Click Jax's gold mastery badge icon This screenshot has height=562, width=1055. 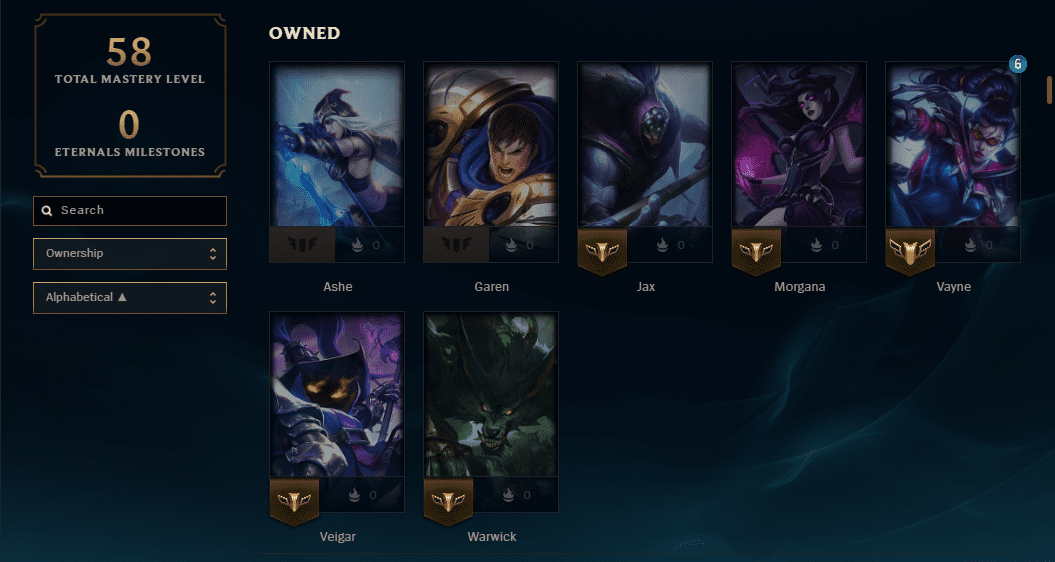pos(602,252)
